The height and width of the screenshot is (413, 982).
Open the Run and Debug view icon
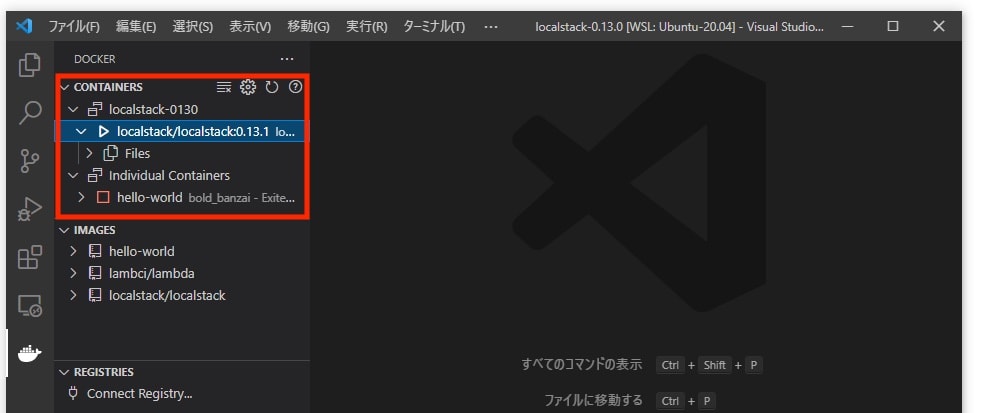29,209
